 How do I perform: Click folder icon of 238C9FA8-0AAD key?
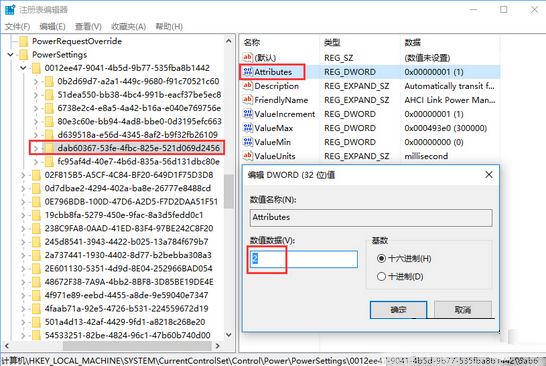pos(36,228)
